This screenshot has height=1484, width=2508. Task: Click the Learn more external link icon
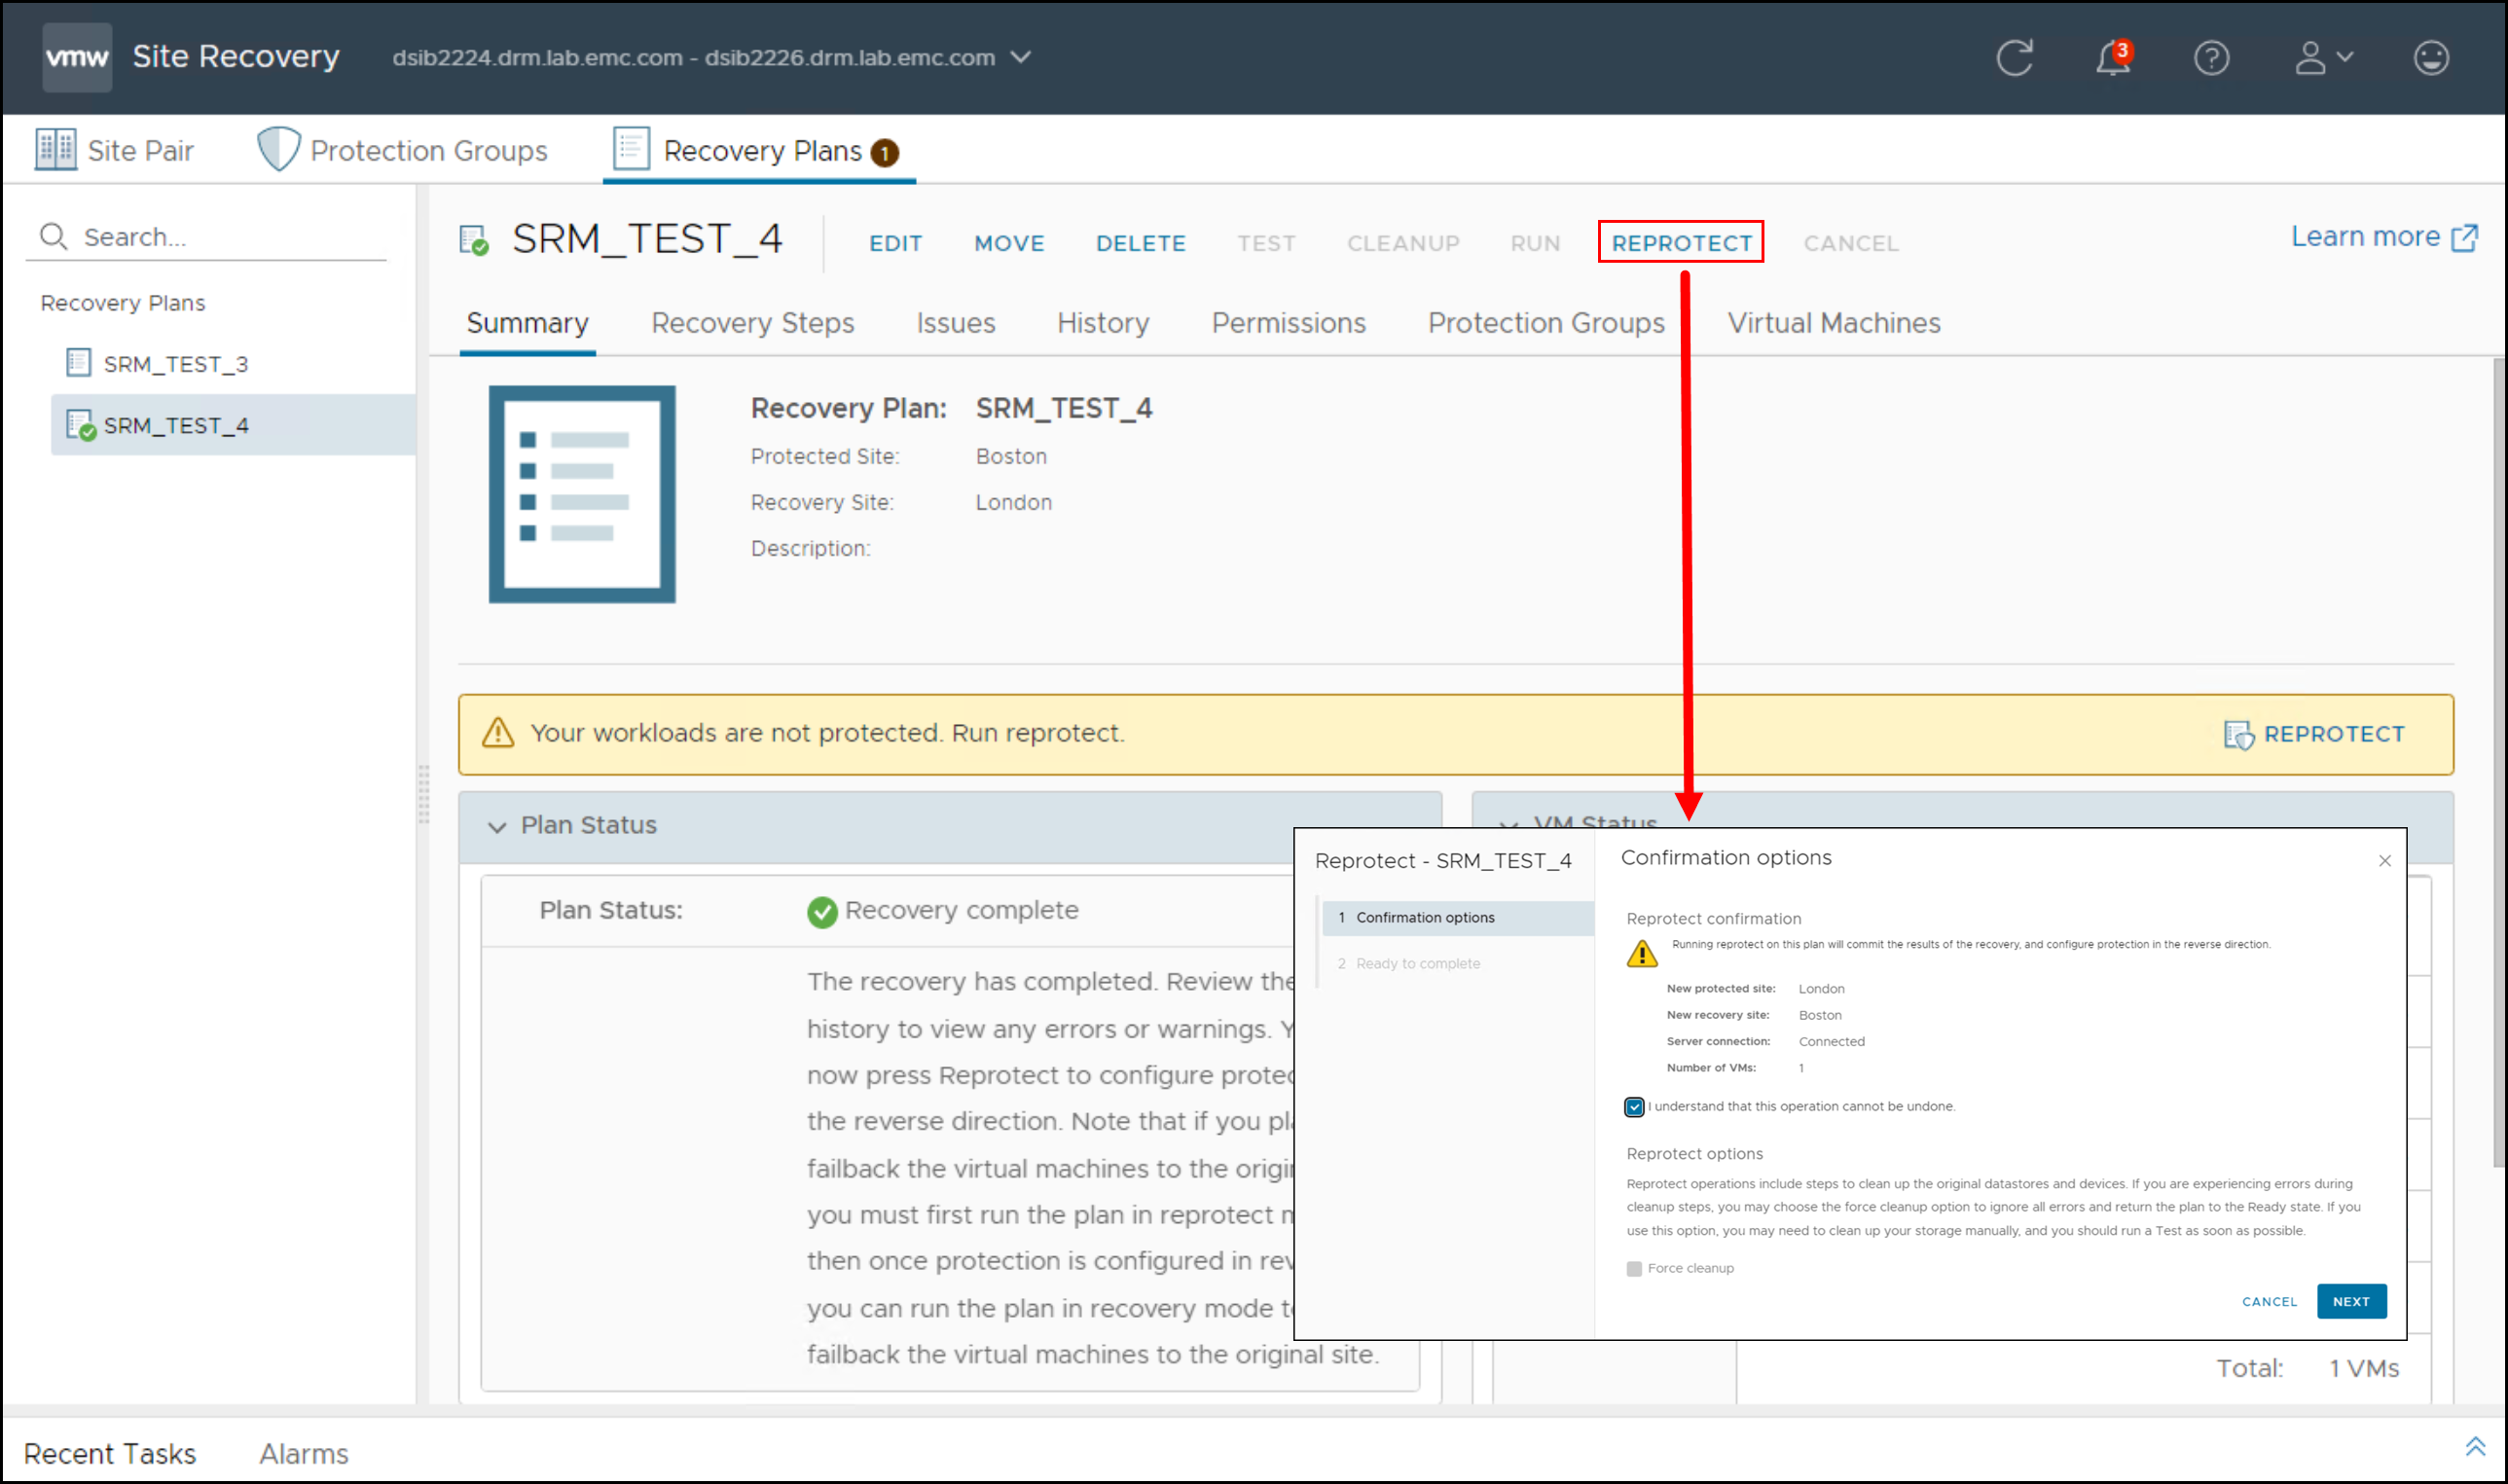pyautogui.click(x=2465, y=238)
